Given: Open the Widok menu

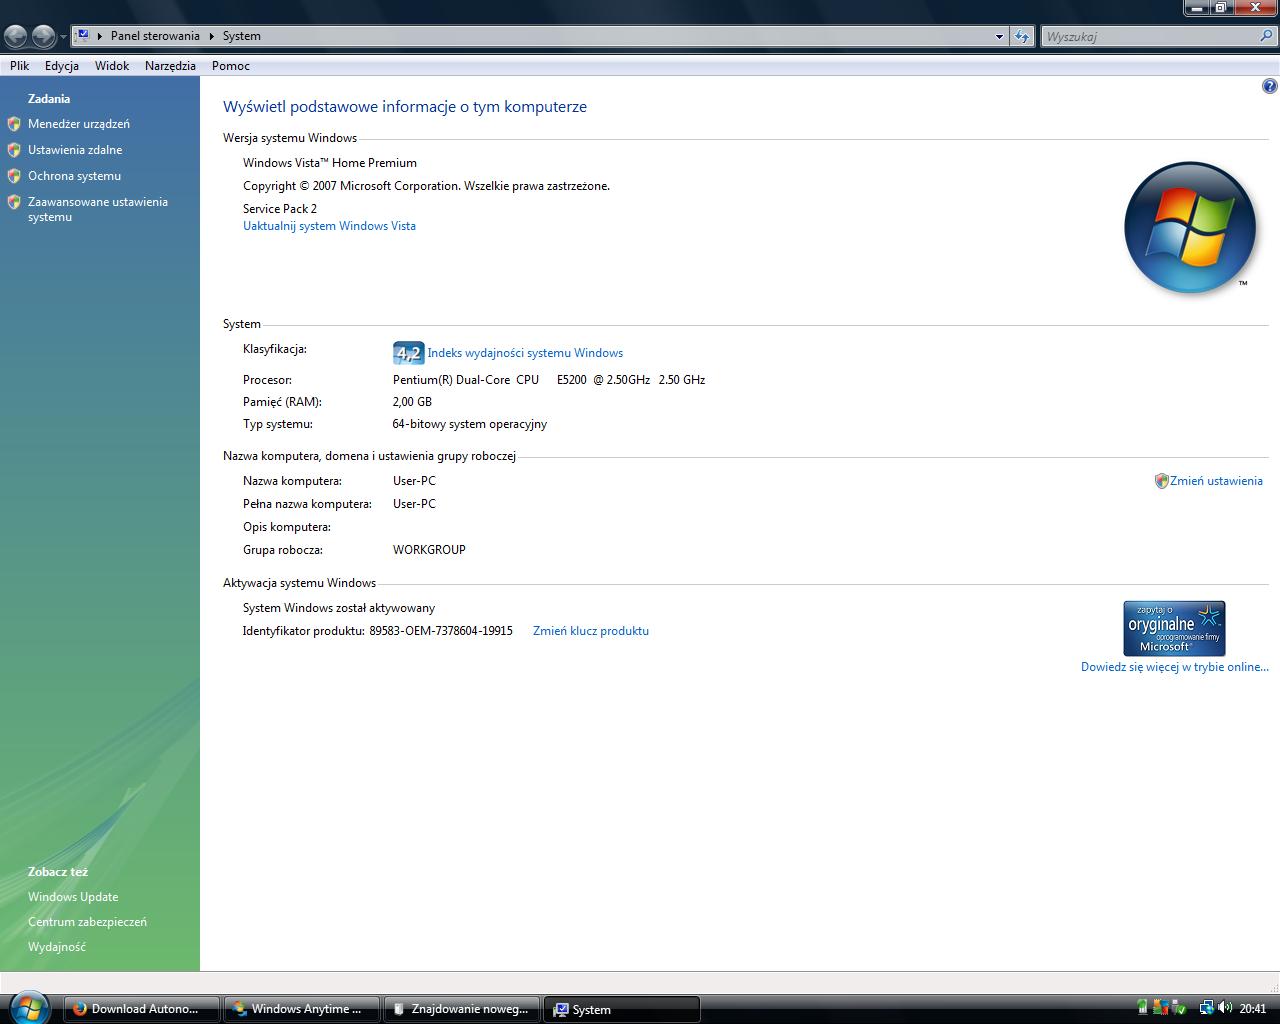Looking at the screenshot, I should (x=112, y=66).
